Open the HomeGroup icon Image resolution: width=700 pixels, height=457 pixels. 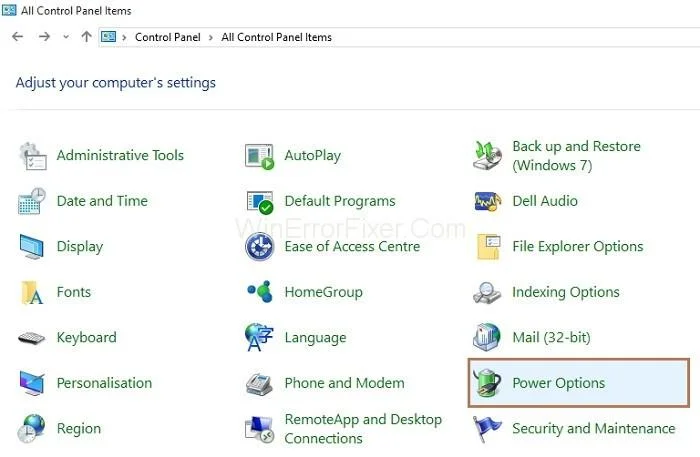260,292
